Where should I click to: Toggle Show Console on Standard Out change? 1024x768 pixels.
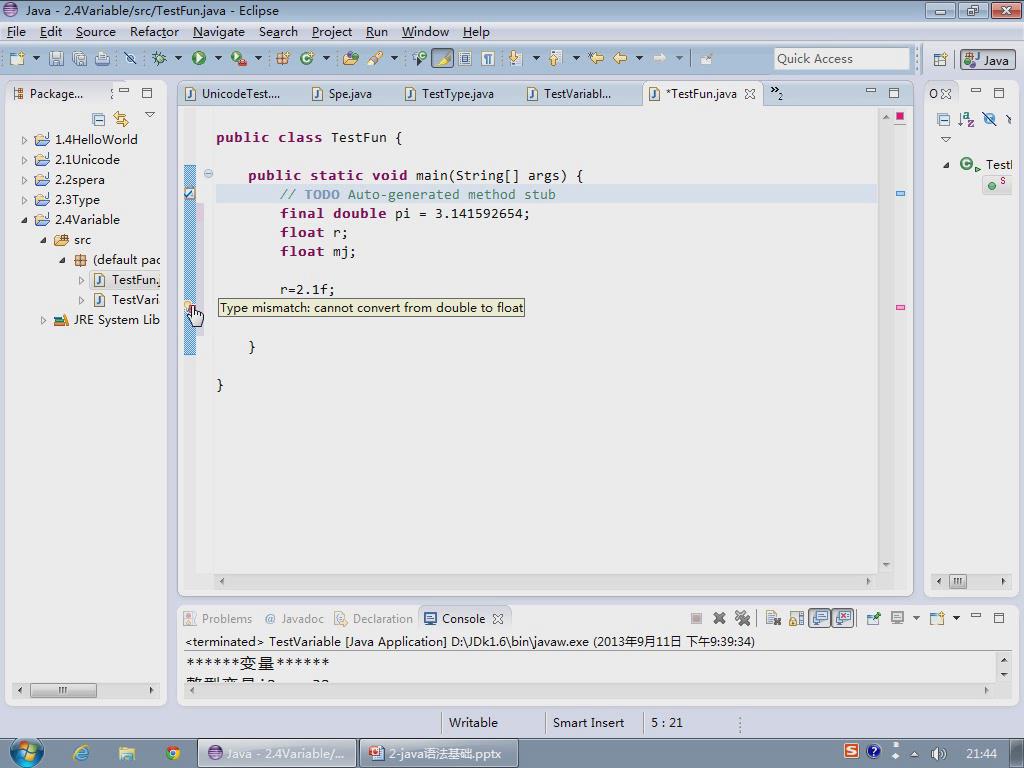(820, 618)
